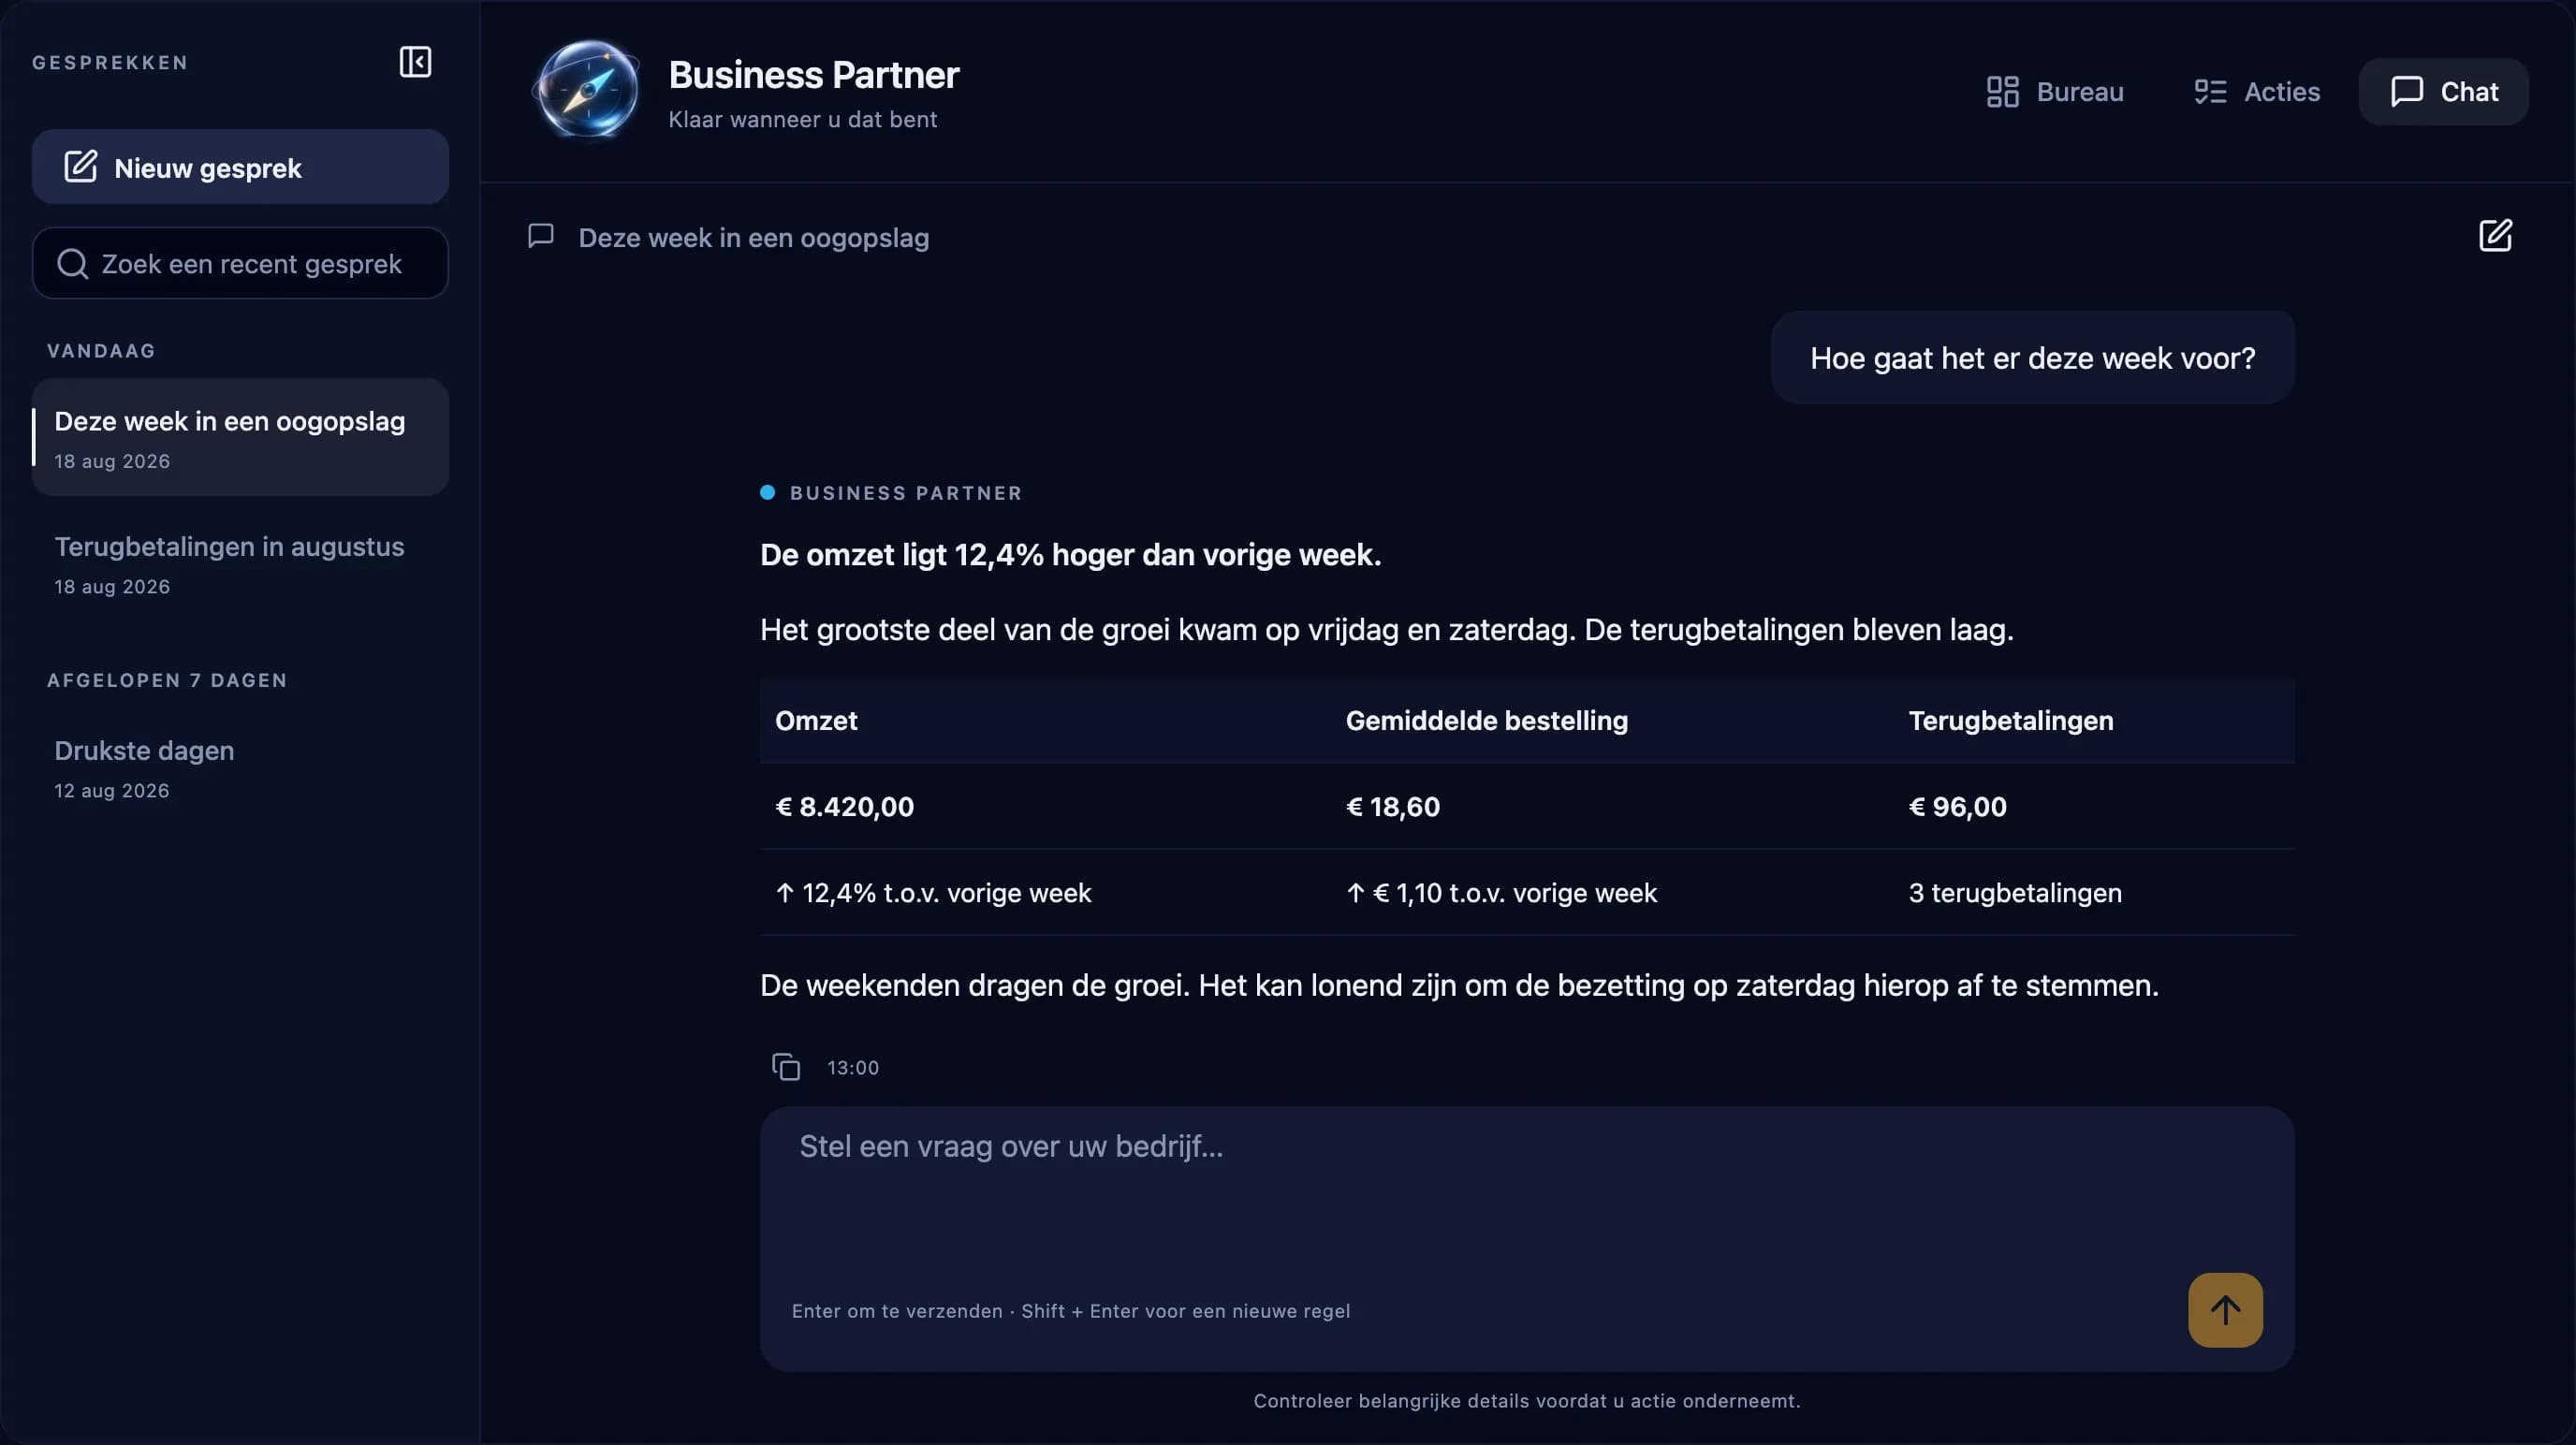2576x1445 pixels.
Task: Start a Nieuw gesprek
Action: (x=240, y=167)
